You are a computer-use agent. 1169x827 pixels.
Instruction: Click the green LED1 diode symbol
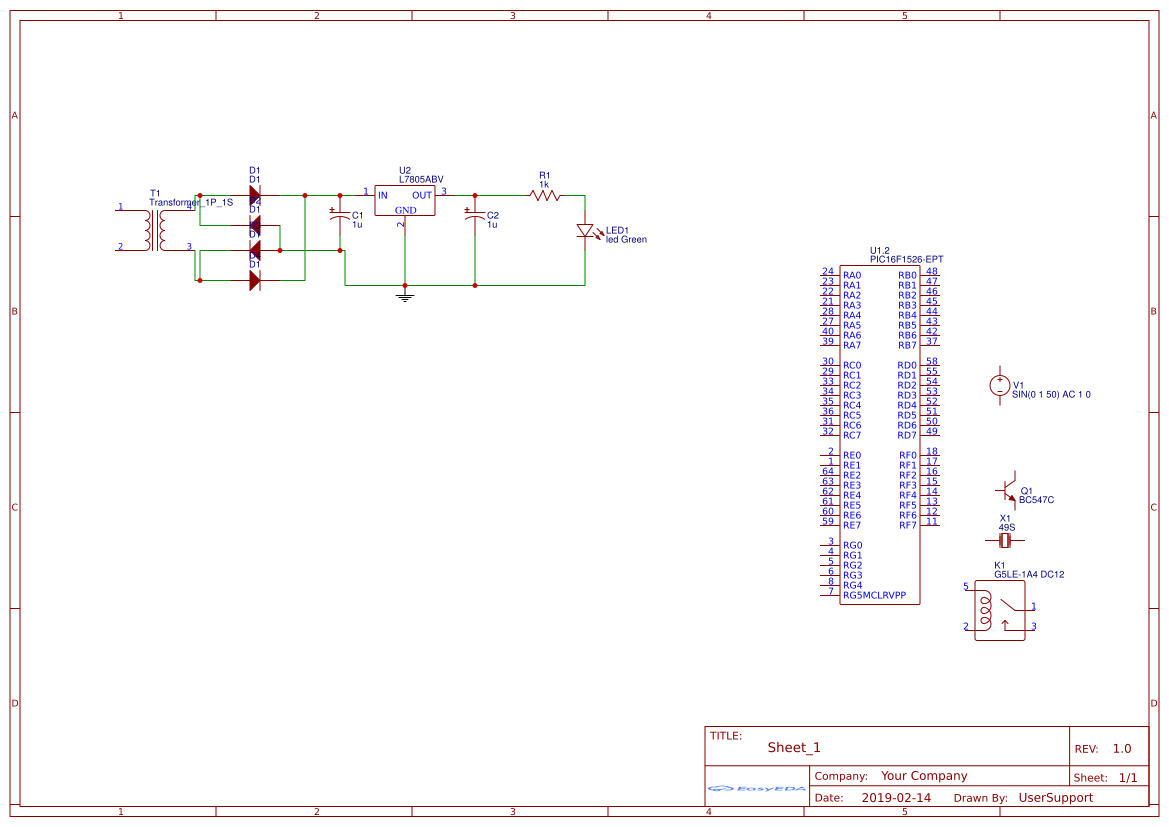[x=585, y=232]
